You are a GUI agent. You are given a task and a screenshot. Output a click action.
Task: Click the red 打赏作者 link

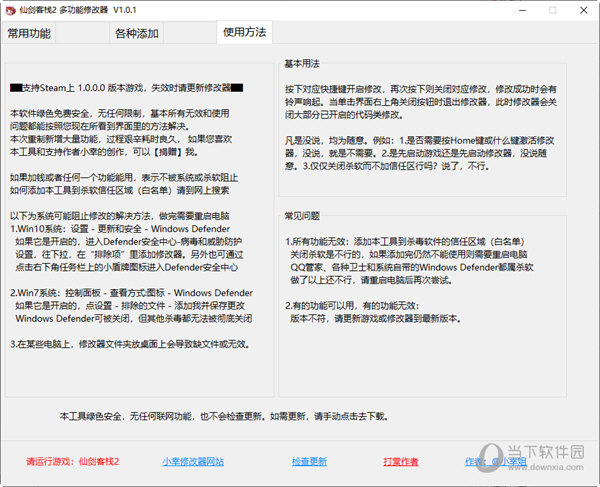pyautogui.click(x=401, y=461)
